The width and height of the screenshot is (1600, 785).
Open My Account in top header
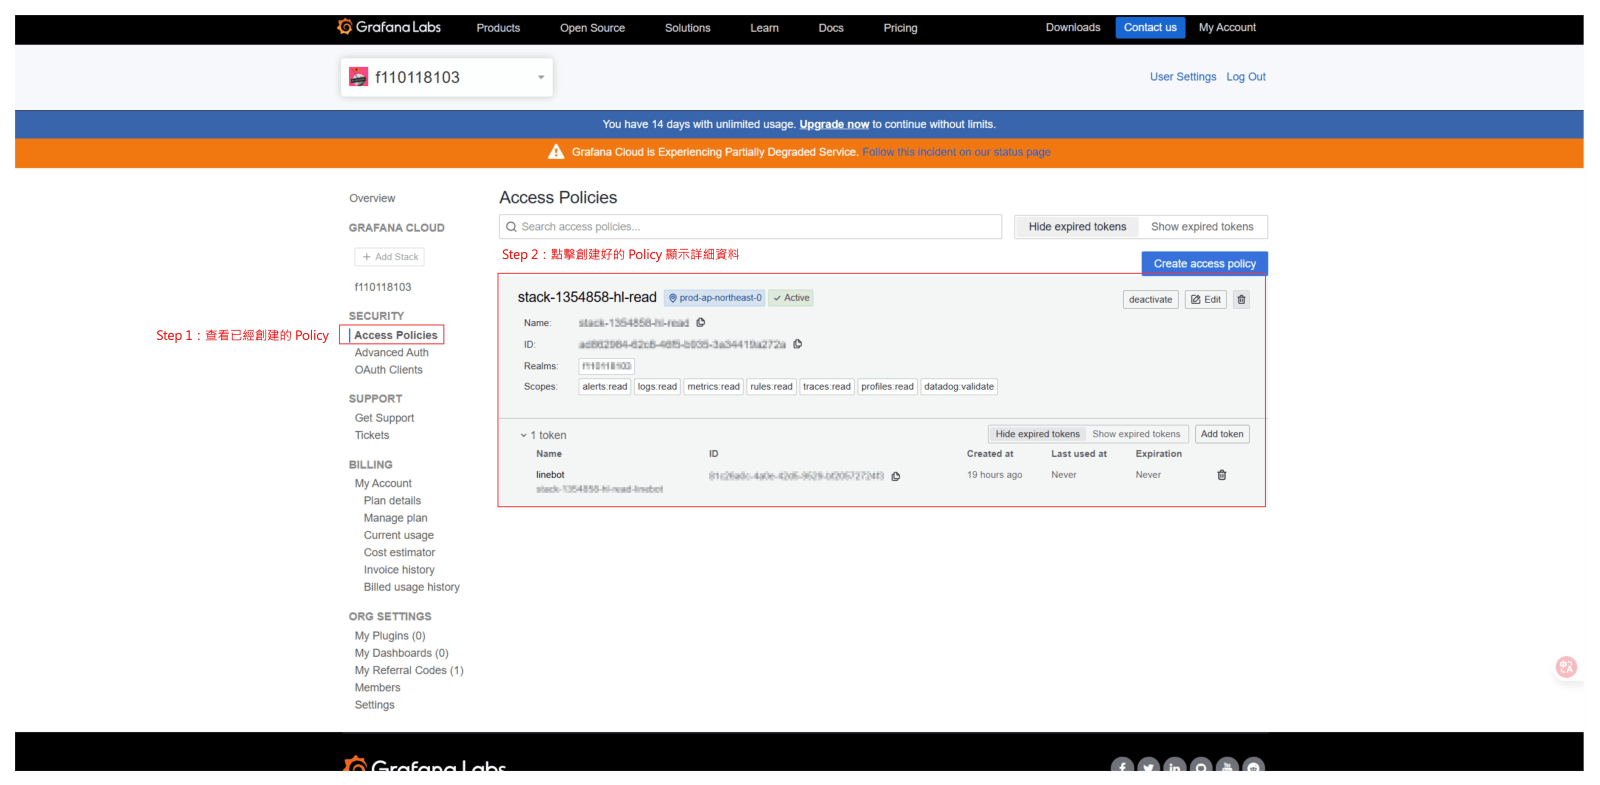click(1227, 27)
